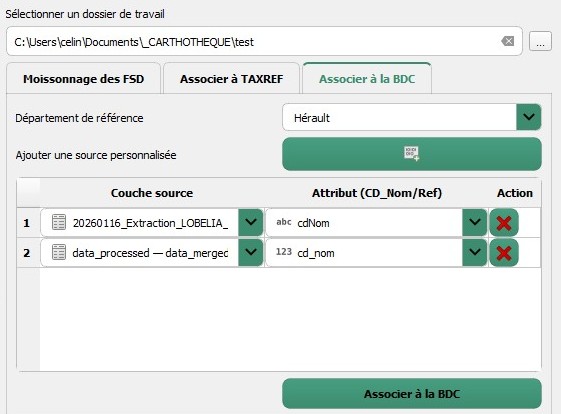
Task: Click the Associer à la BDC button
Action: pos(412,394)
